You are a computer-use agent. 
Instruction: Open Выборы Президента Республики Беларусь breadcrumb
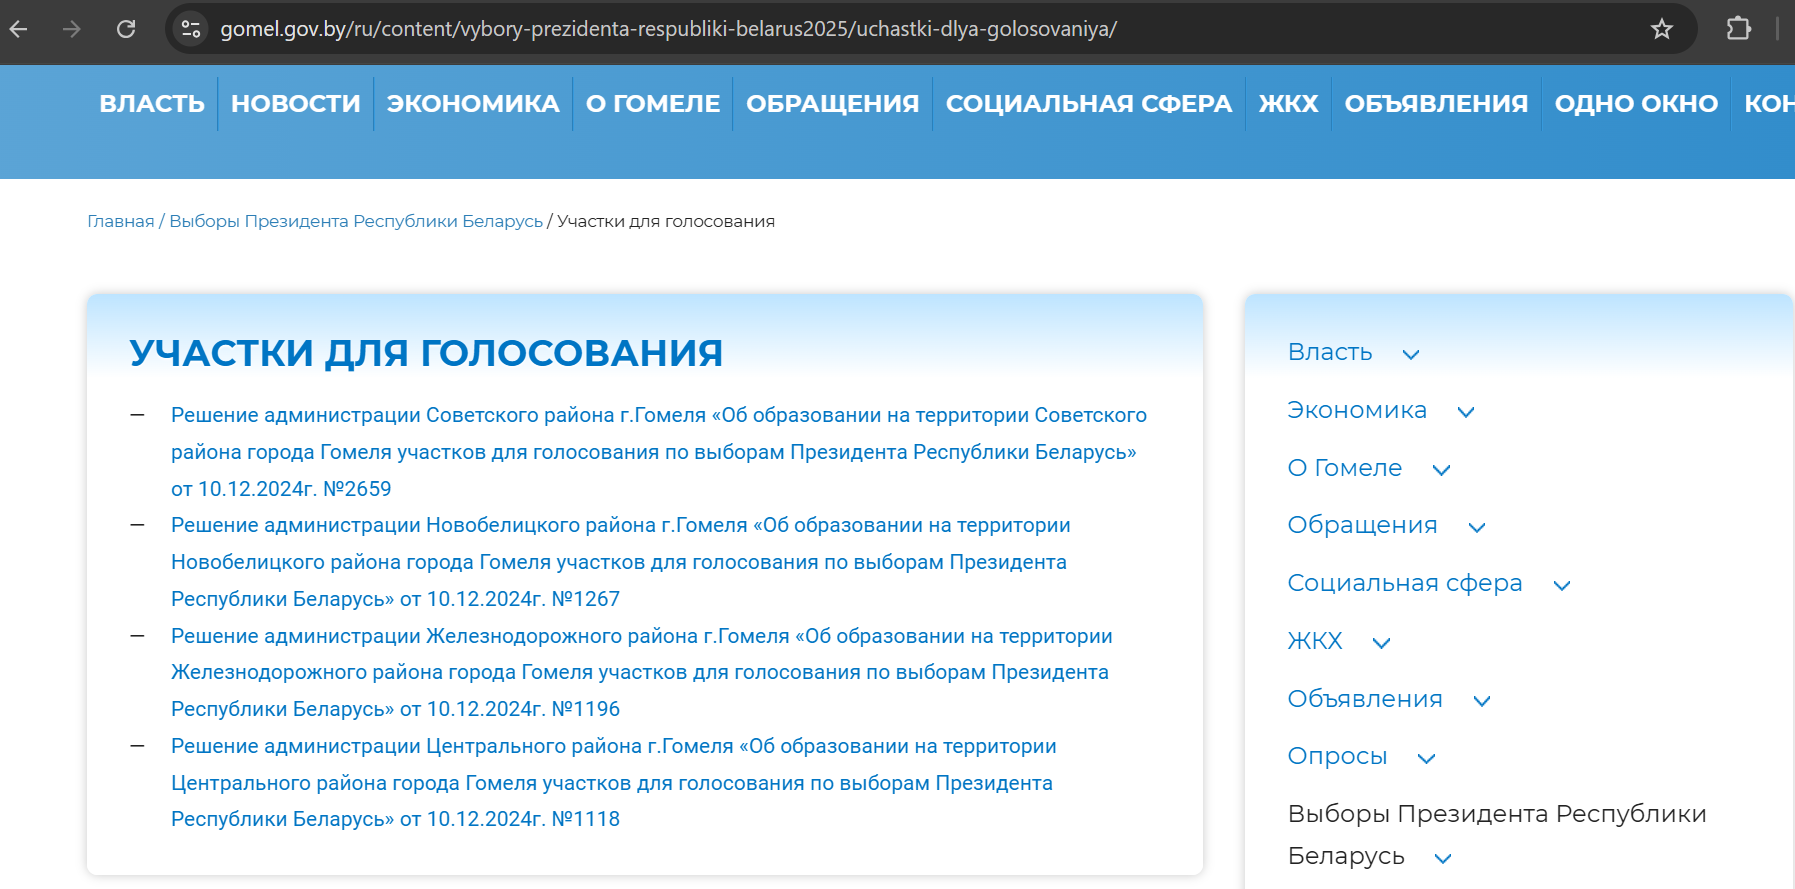(356, 221)
